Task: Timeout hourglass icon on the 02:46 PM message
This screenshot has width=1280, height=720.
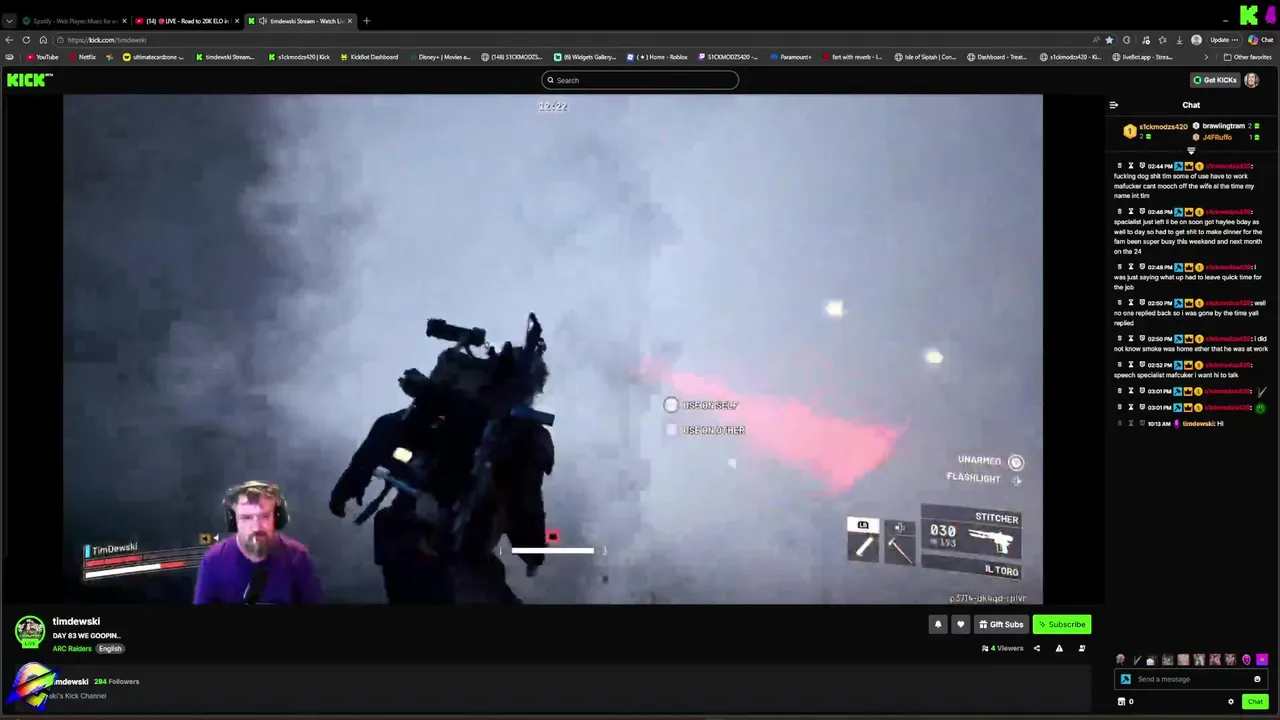Action: (x=1131, y=212)
